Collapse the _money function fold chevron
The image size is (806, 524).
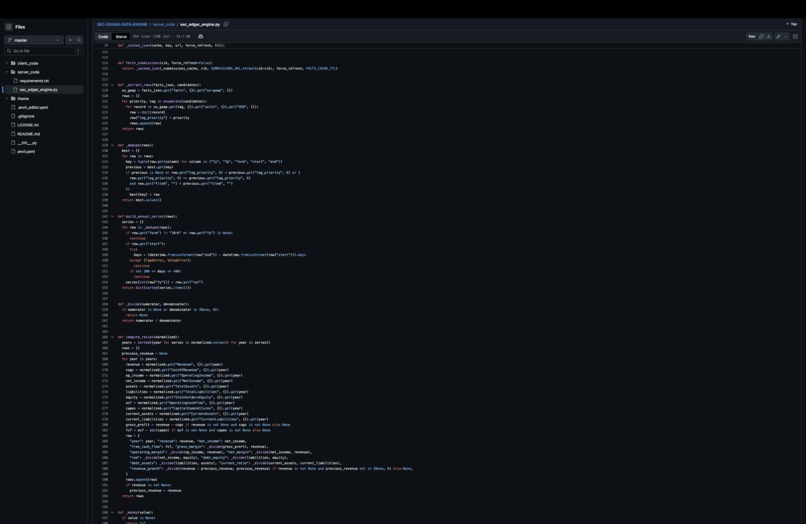pyautogui.click(x=113, y=512)
